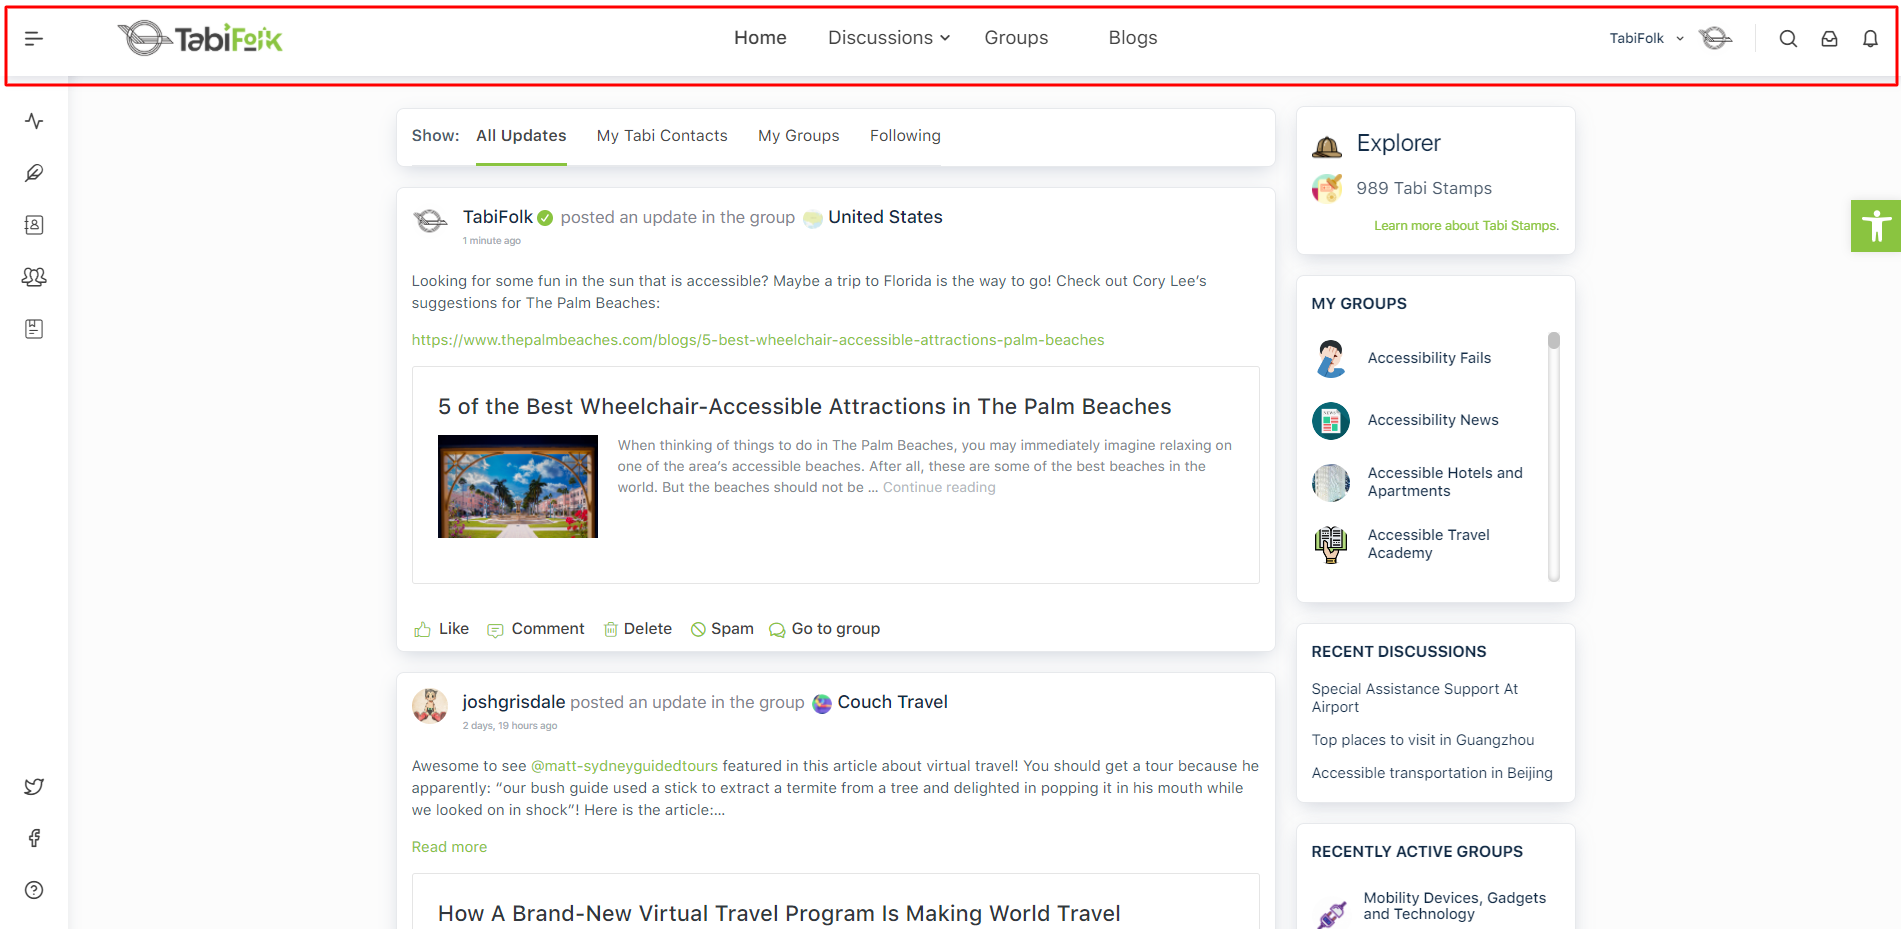1901x929 pixels.
Task: Open the Virtual Travel Program article title
Action: click(x=779, y=914)
